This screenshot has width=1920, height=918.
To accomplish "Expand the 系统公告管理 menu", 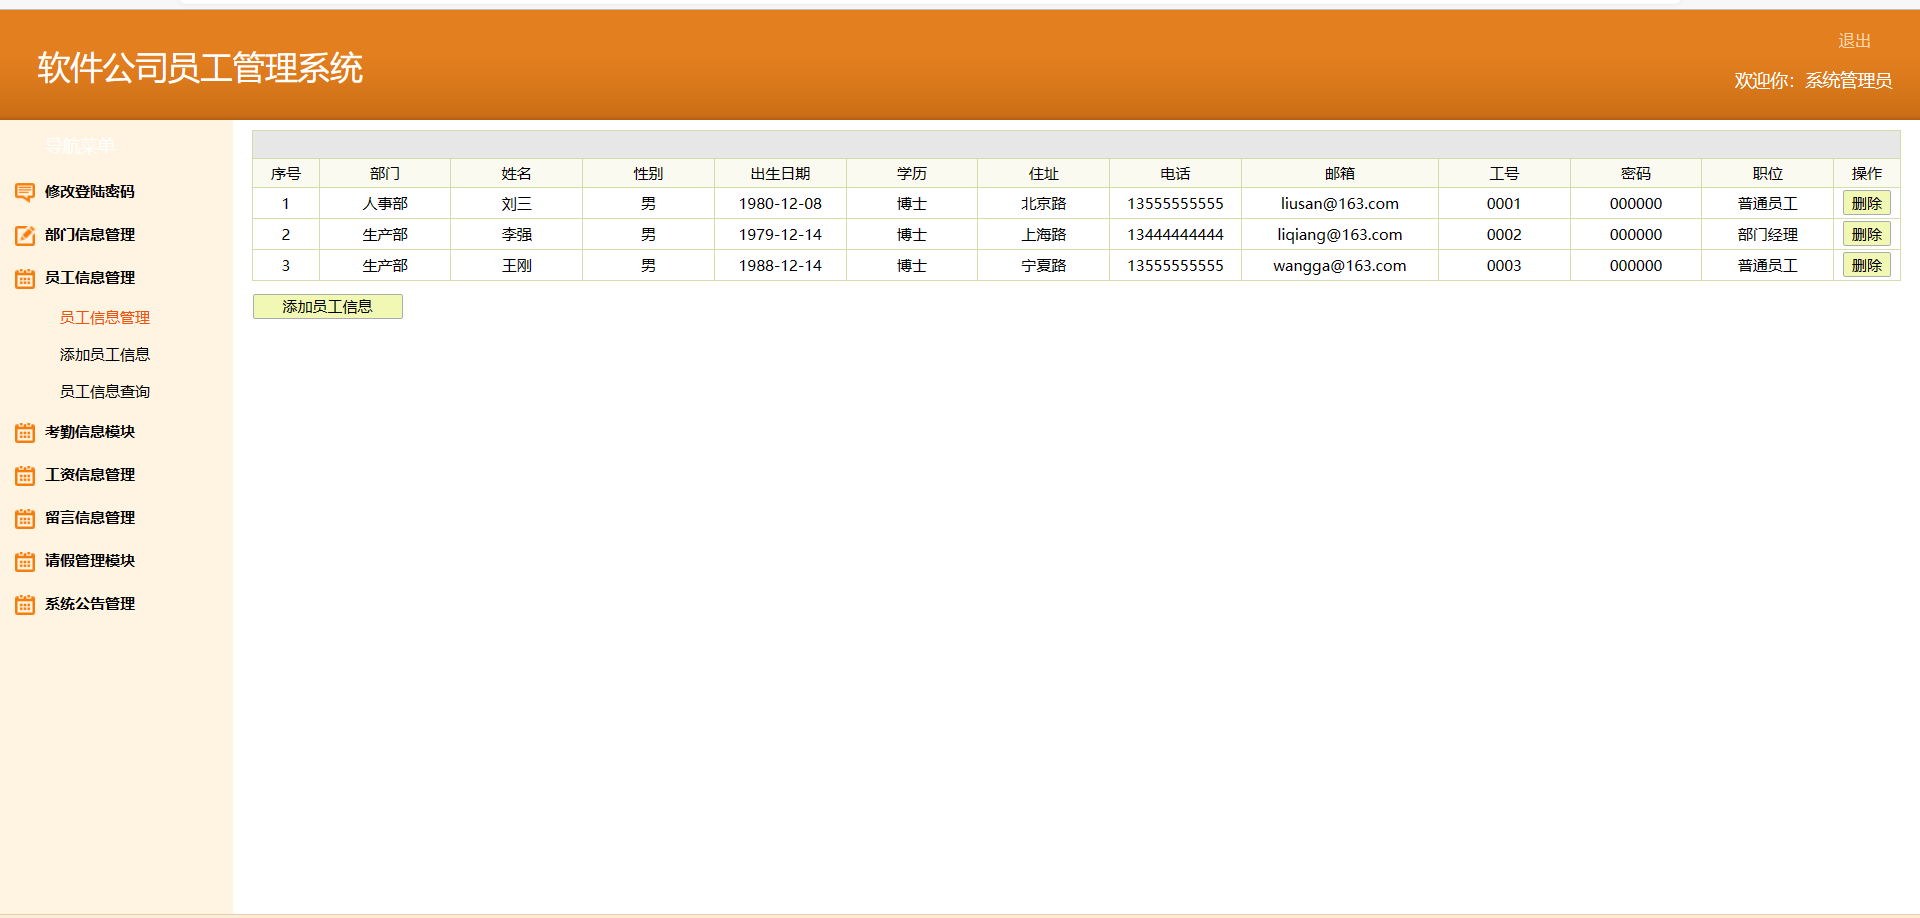I will (x=89, y=603).
